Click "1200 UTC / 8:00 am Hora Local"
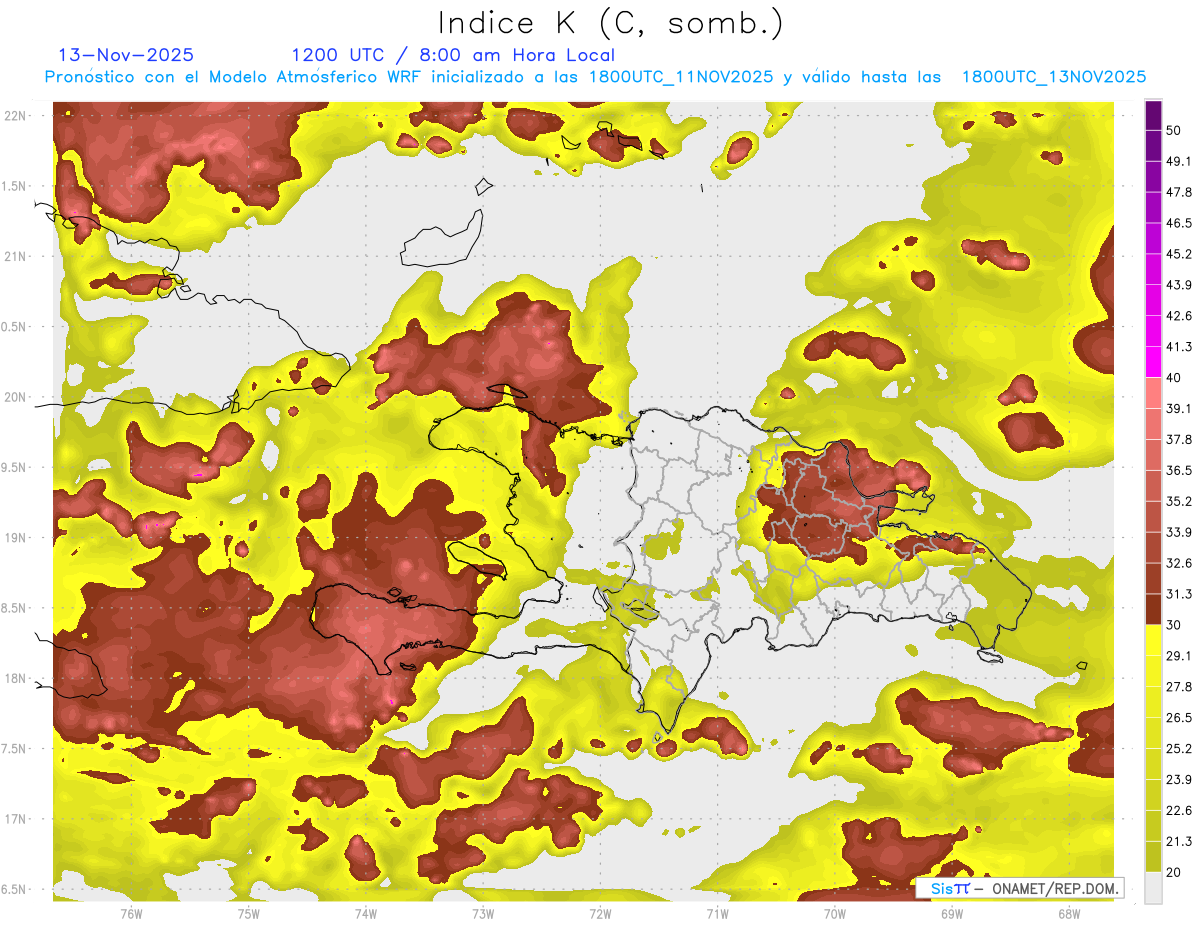This screenshot has height=927, width=1200. point(453,55)
